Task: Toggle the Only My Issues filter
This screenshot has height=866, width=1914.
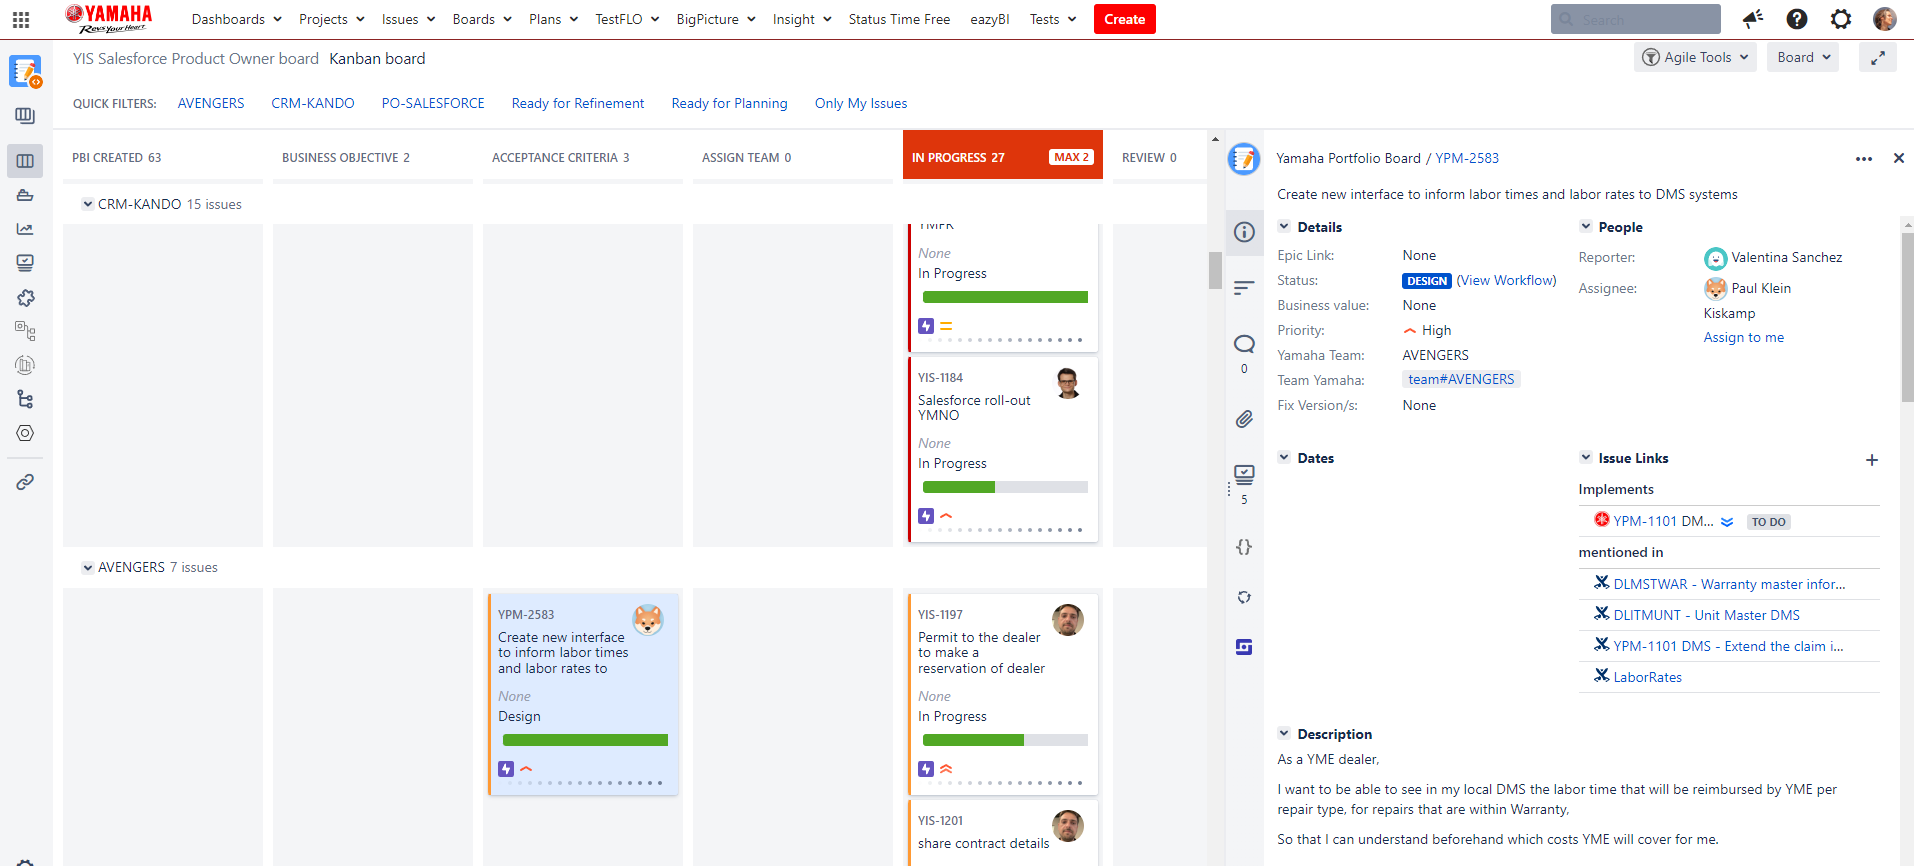Action: 861,103
